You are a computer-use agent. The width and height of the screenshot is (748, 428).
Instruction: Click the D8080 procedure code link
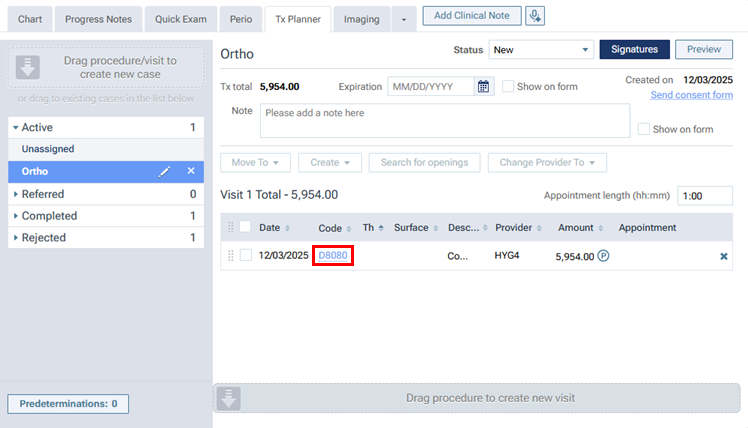(x=333, y=256)
